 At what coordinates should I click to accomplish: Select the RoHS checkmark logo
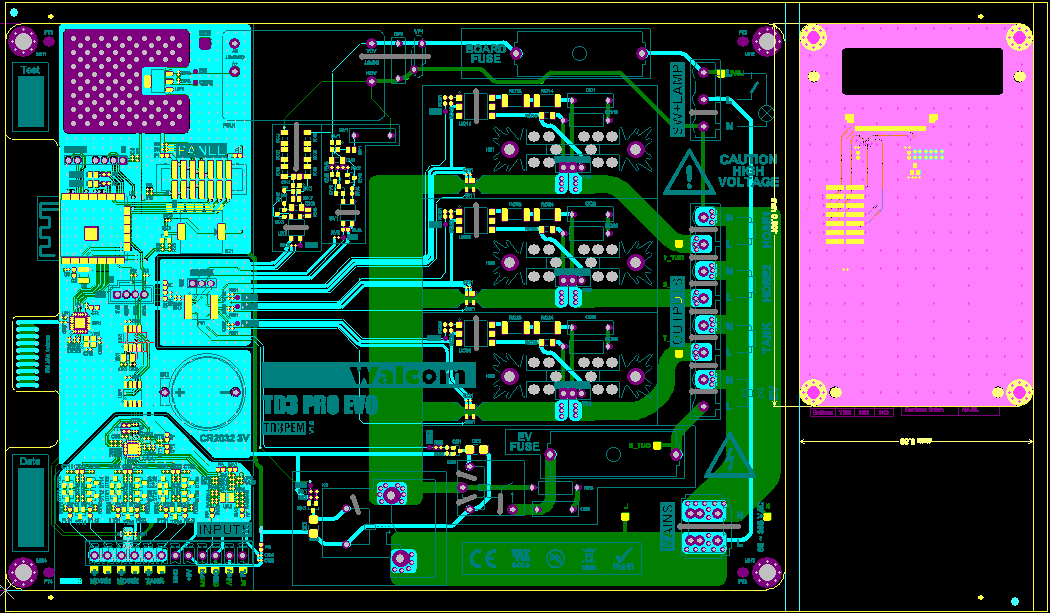tap(625, 557)
